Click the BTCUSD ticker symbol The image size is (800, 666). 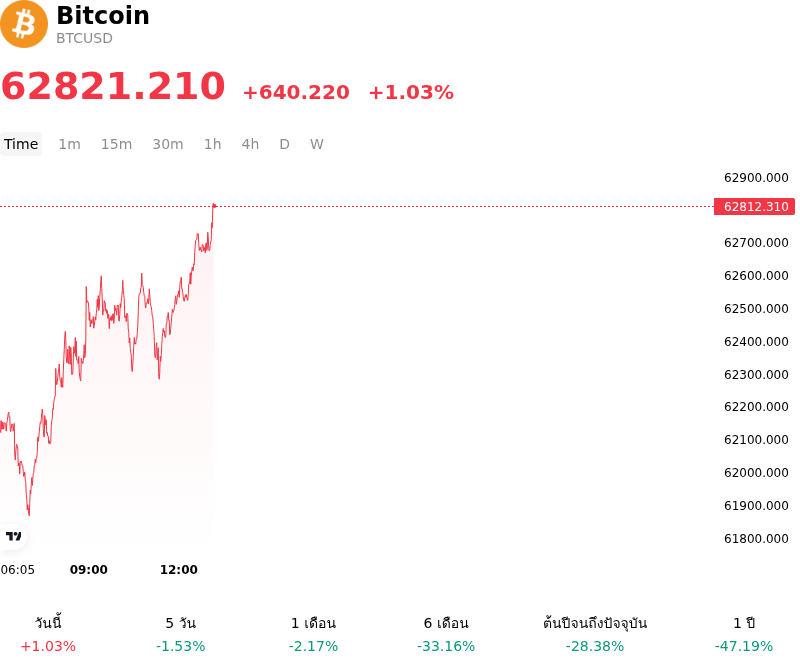point(84,38)
